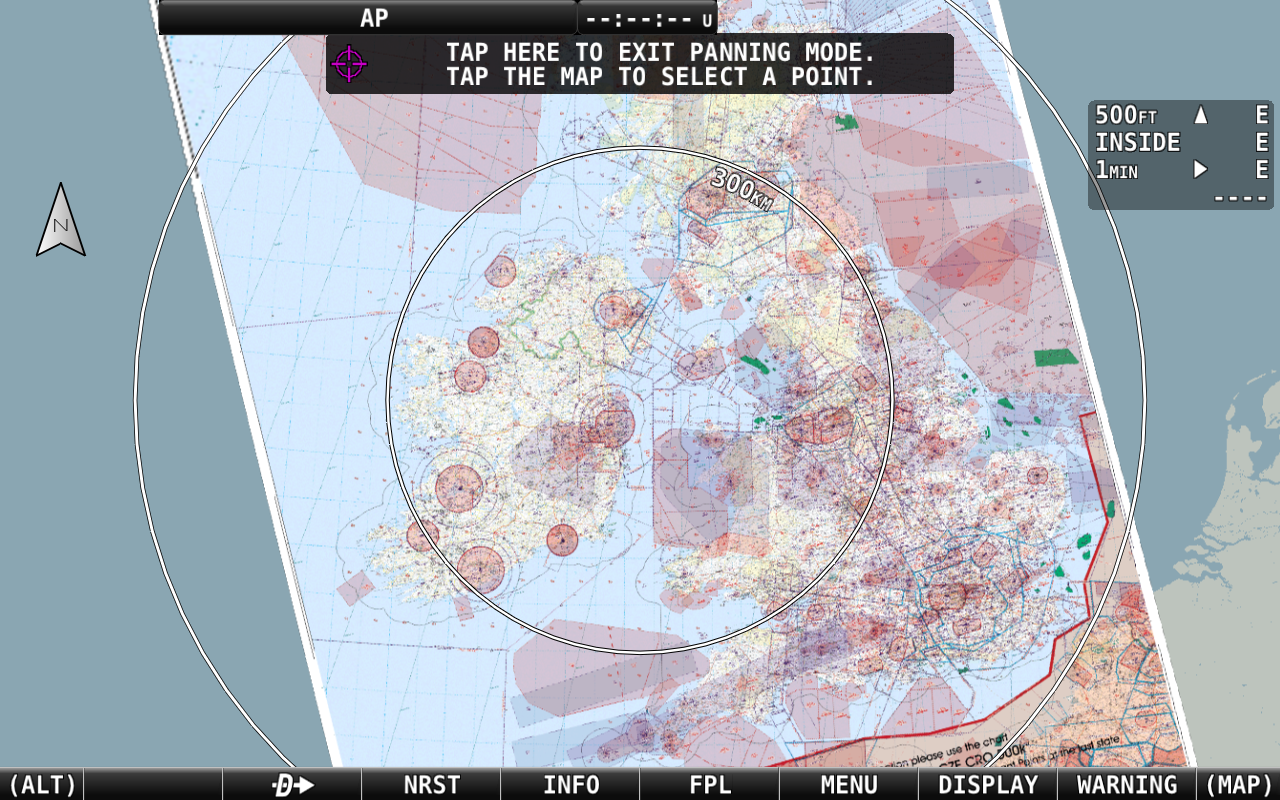Screen dimensions: 1280x800
Task: Select the (ALT) softkey
Action: click(x=42, y=785)
